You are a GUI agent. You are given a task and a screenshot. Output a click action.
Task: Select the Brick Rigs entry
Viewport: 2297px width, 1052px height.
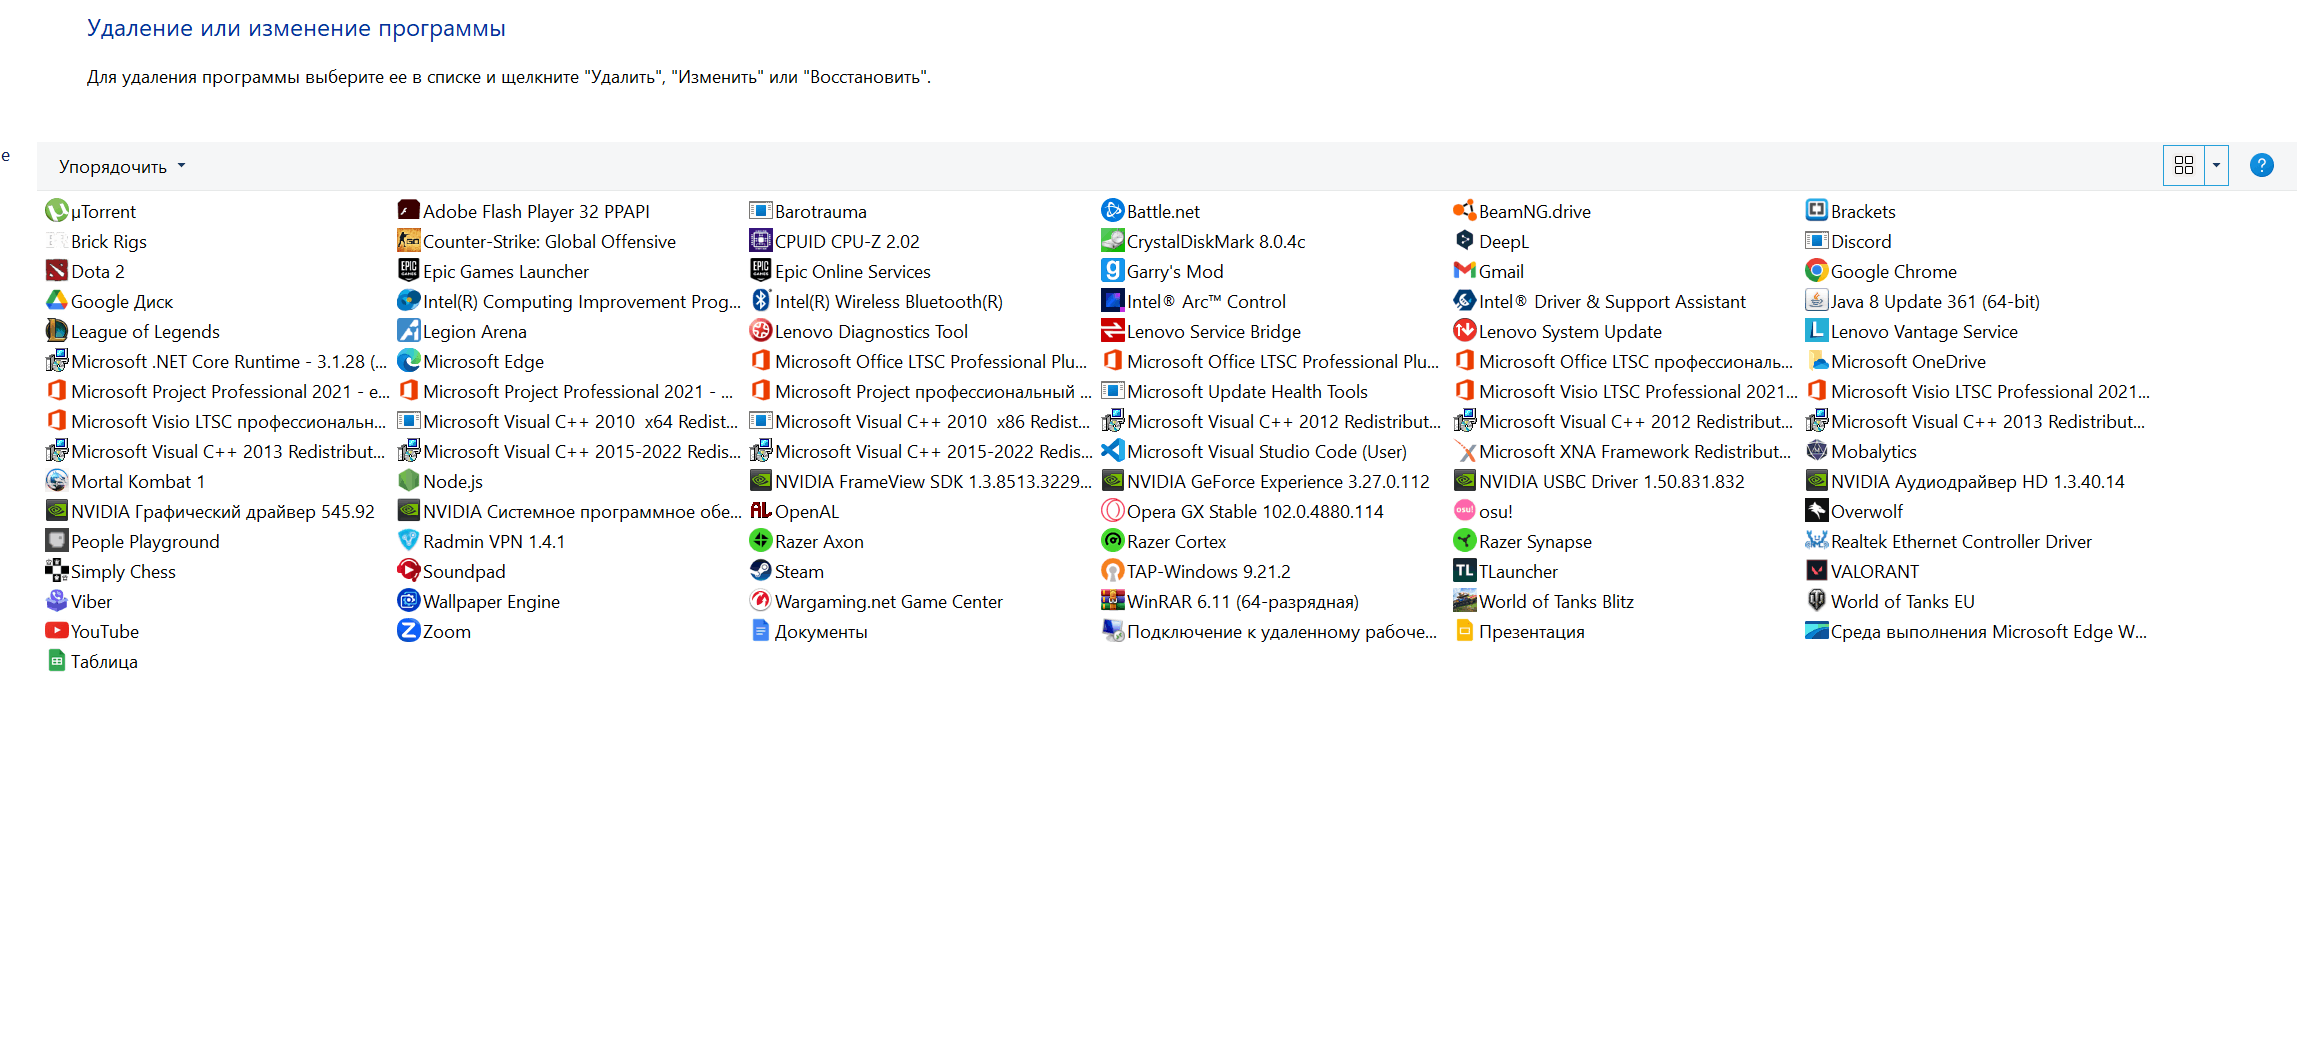(x=96, y=241)
